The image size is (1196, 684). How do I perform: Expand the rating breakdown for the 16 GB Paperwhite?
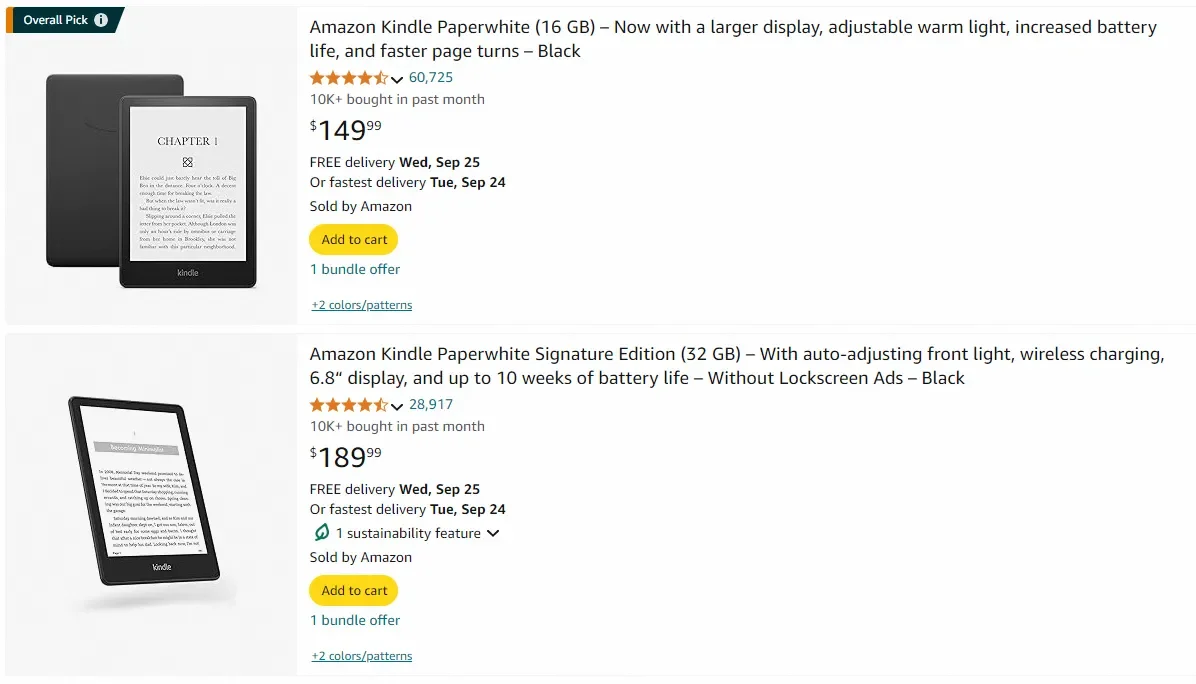tap(396, 79)
